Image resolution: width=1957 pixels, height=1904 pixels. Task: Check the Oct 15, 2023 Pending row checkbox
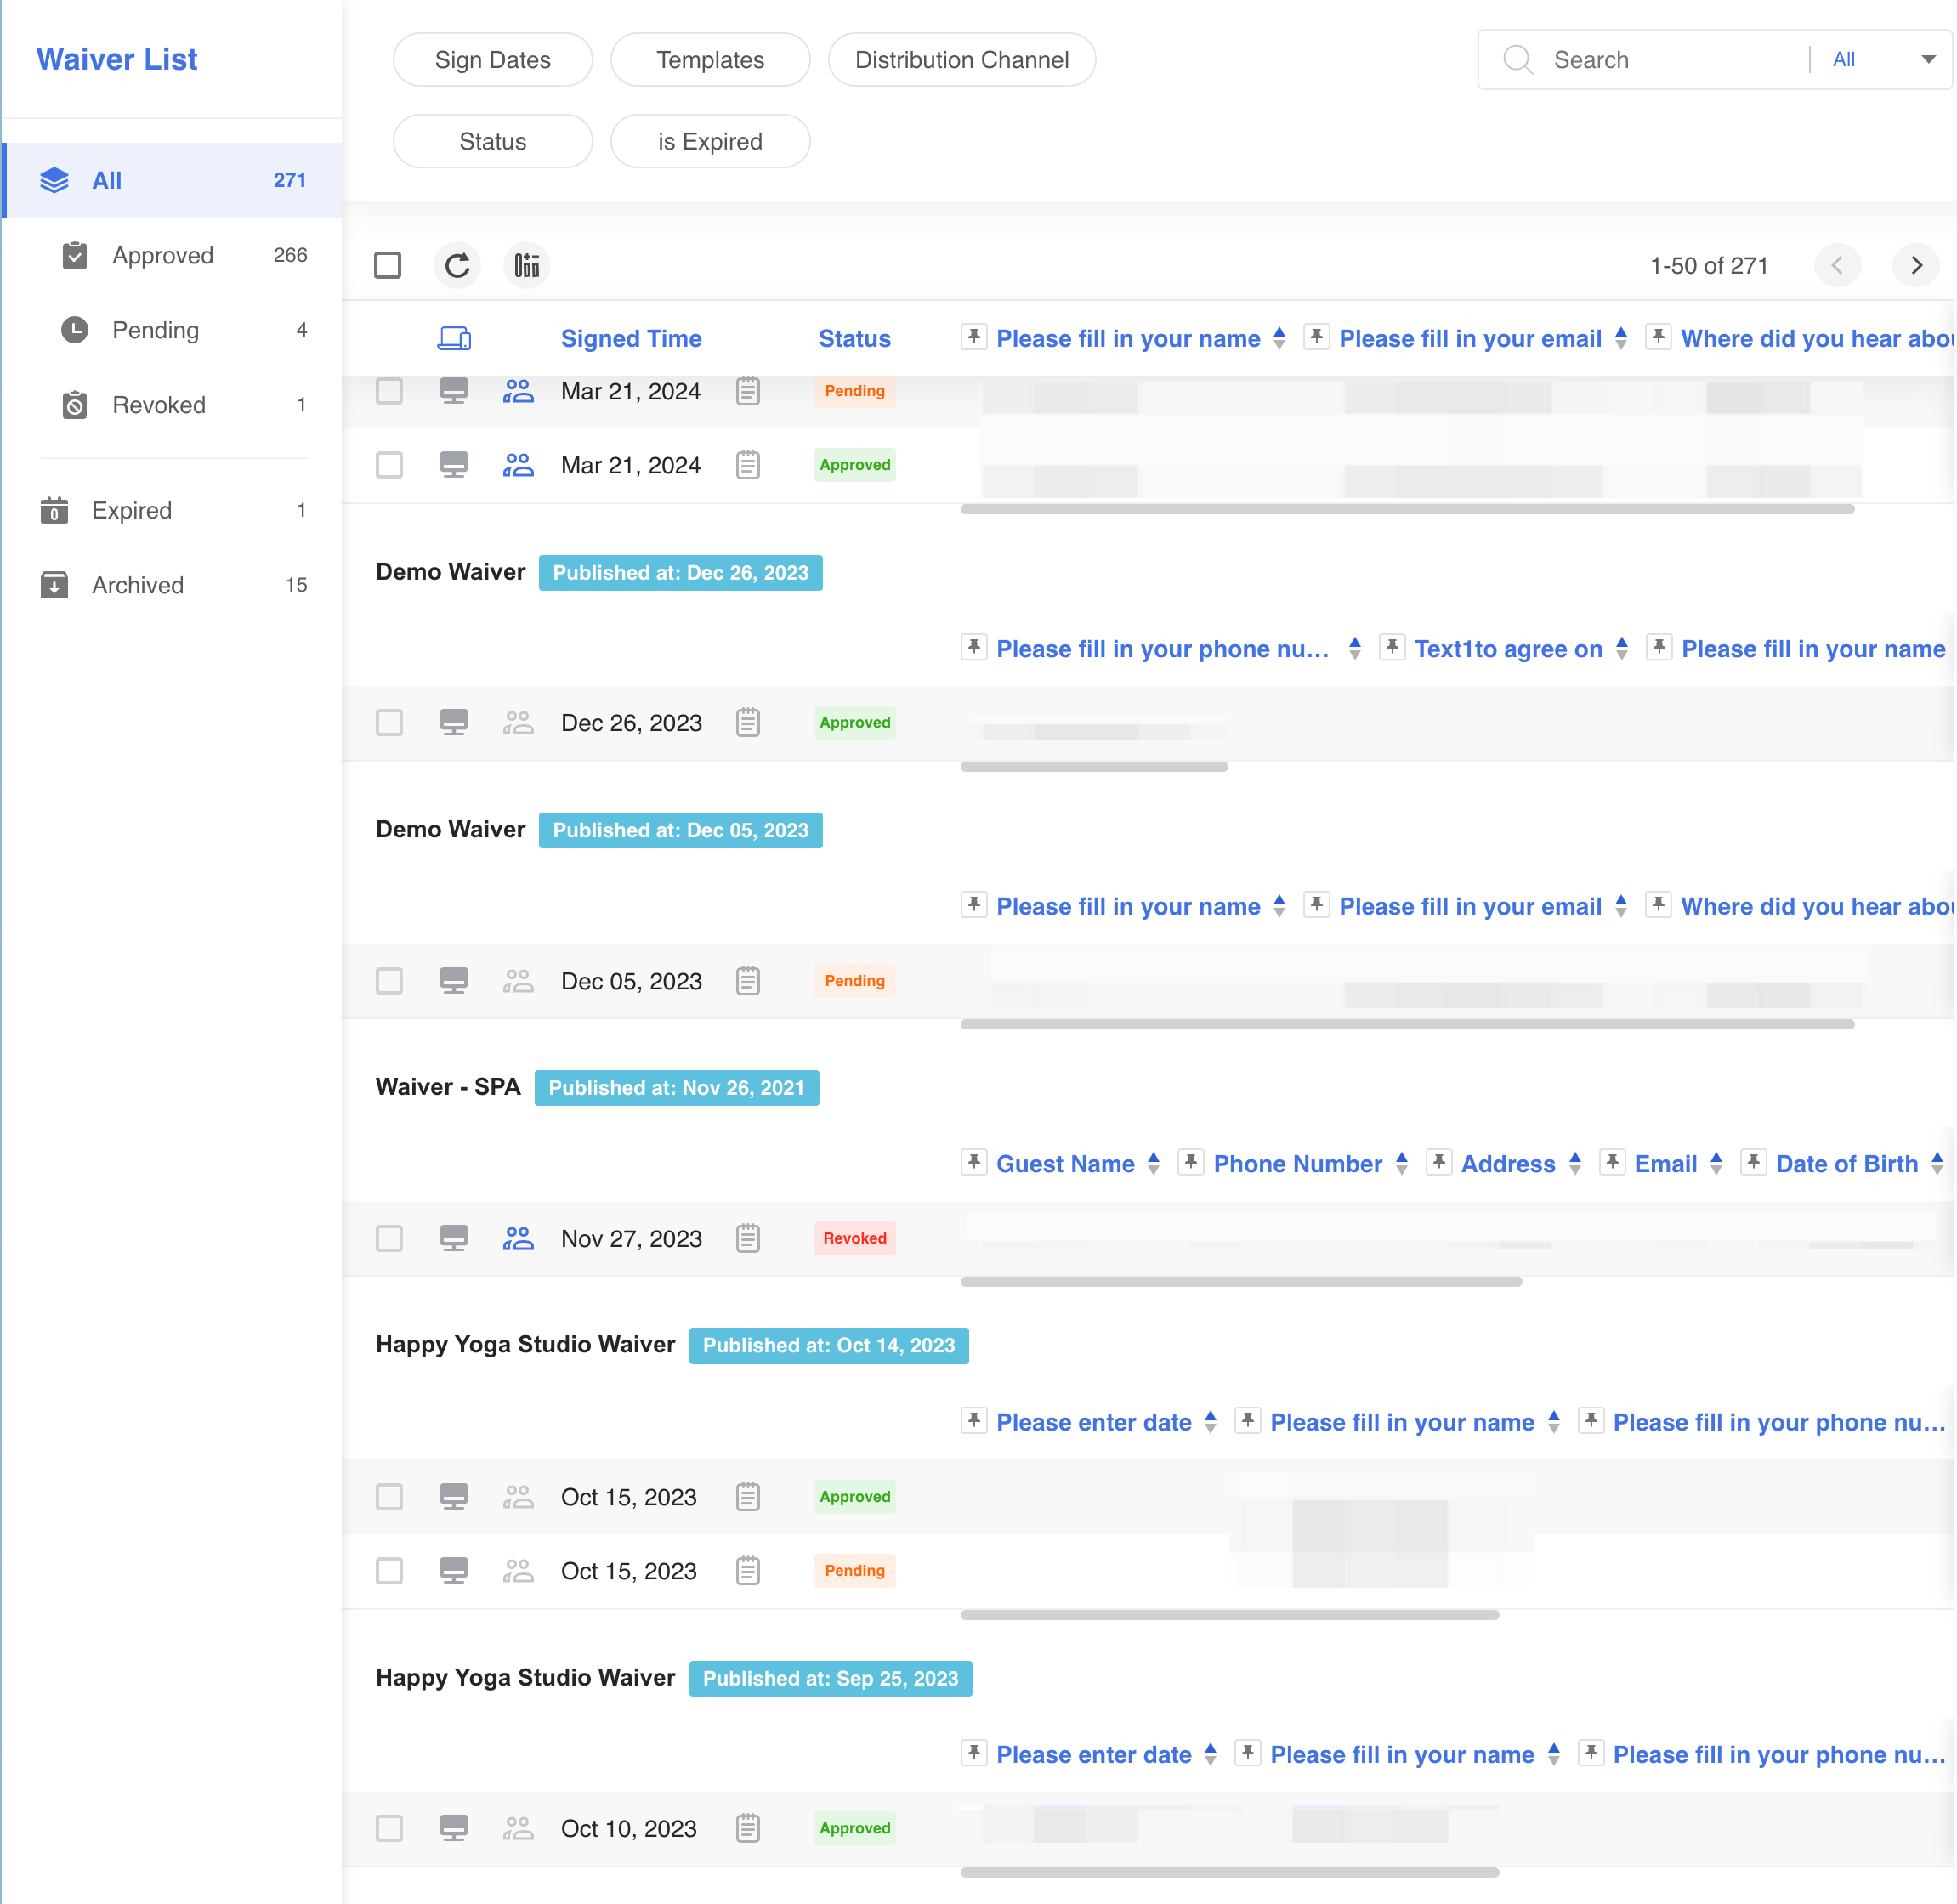click(x=389, y=1570)
